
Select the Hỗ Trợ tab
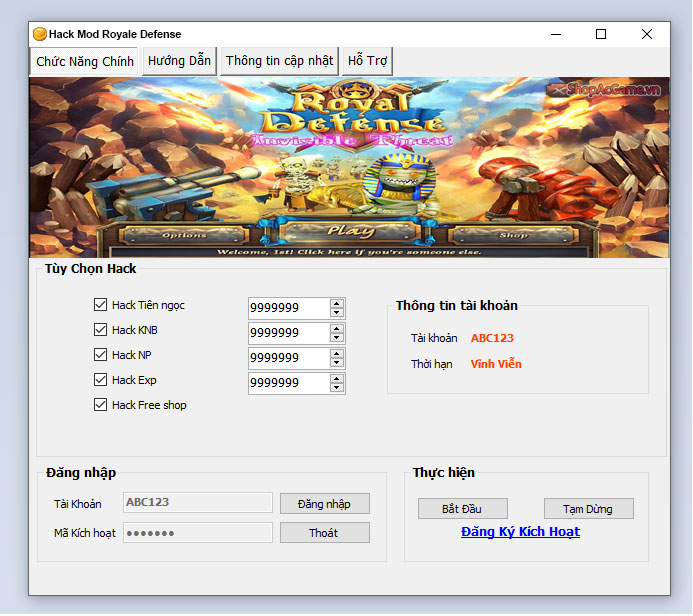[367, 61]
